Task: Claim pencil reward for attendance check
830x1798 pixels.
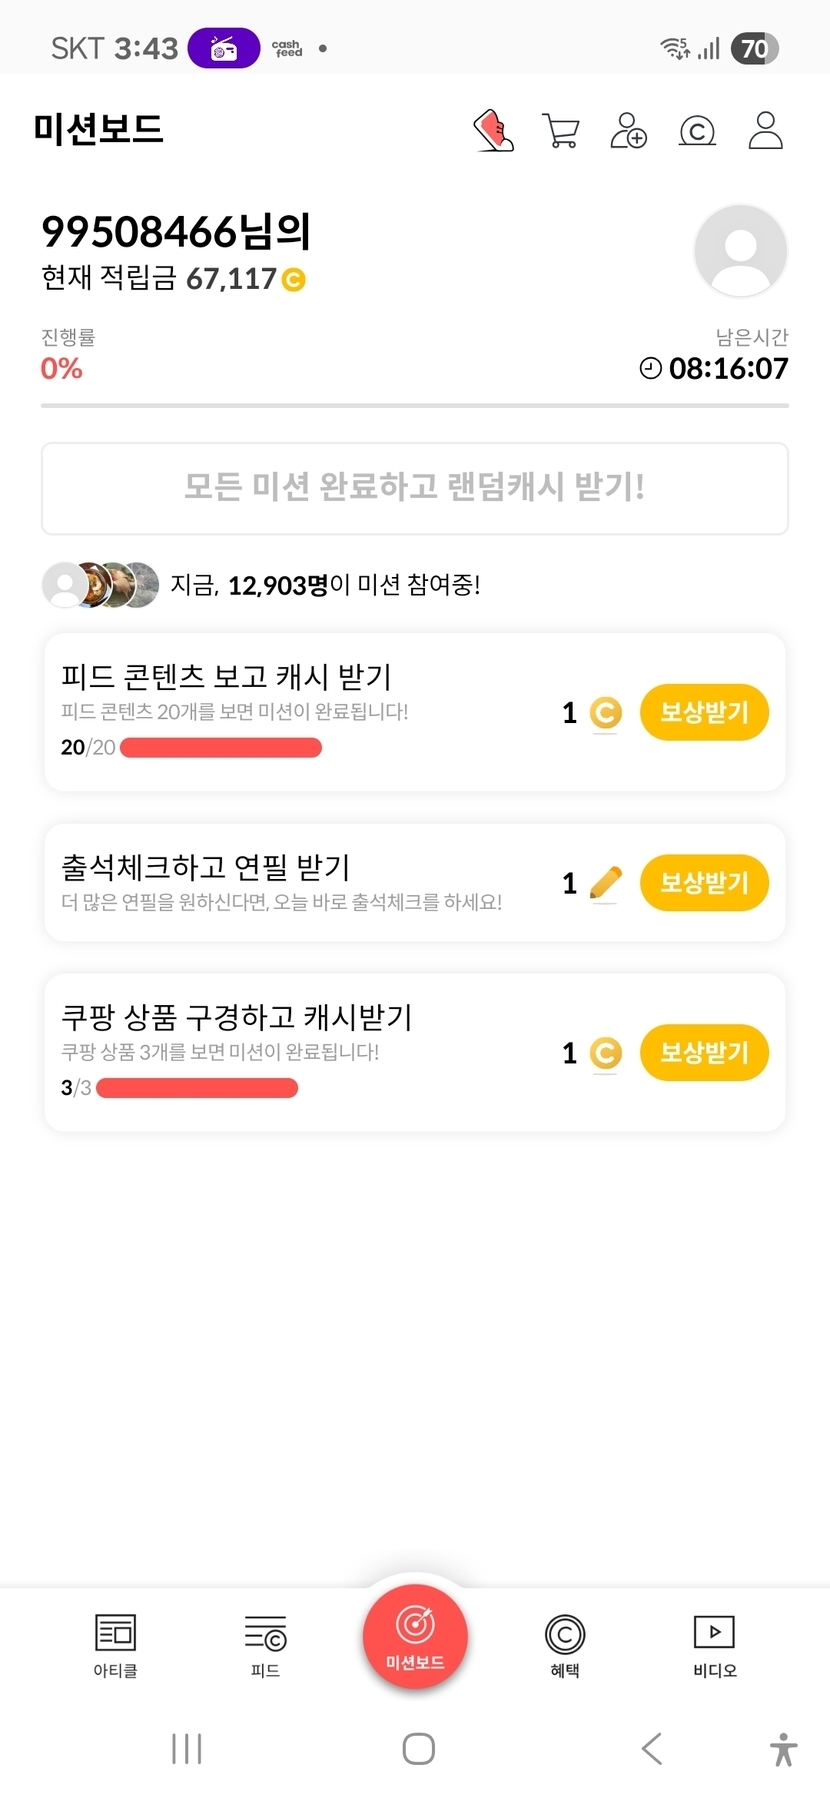Action: click(704, 882)
